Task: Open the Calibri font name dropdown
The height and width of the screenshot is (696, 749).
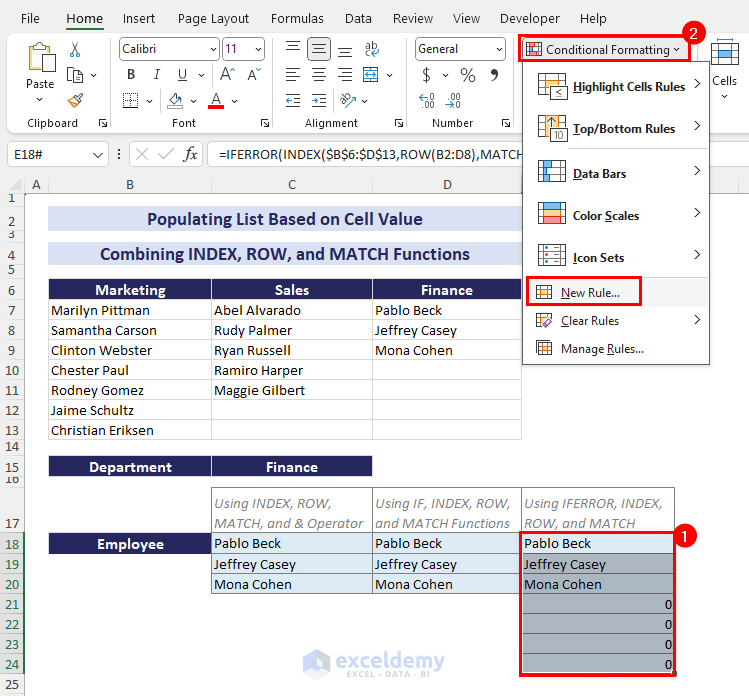Action: [213, 49]
